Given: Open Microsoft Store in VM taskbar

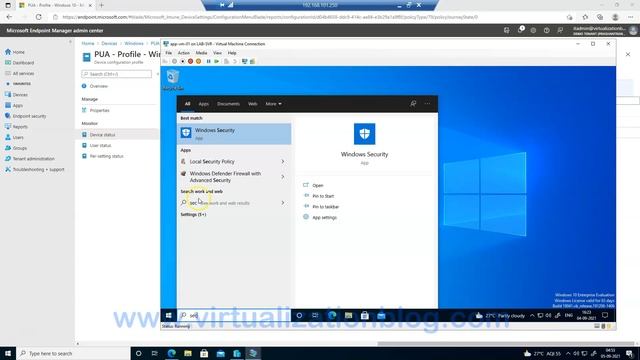Looking at the screenshot, I should tap(364, 316).
